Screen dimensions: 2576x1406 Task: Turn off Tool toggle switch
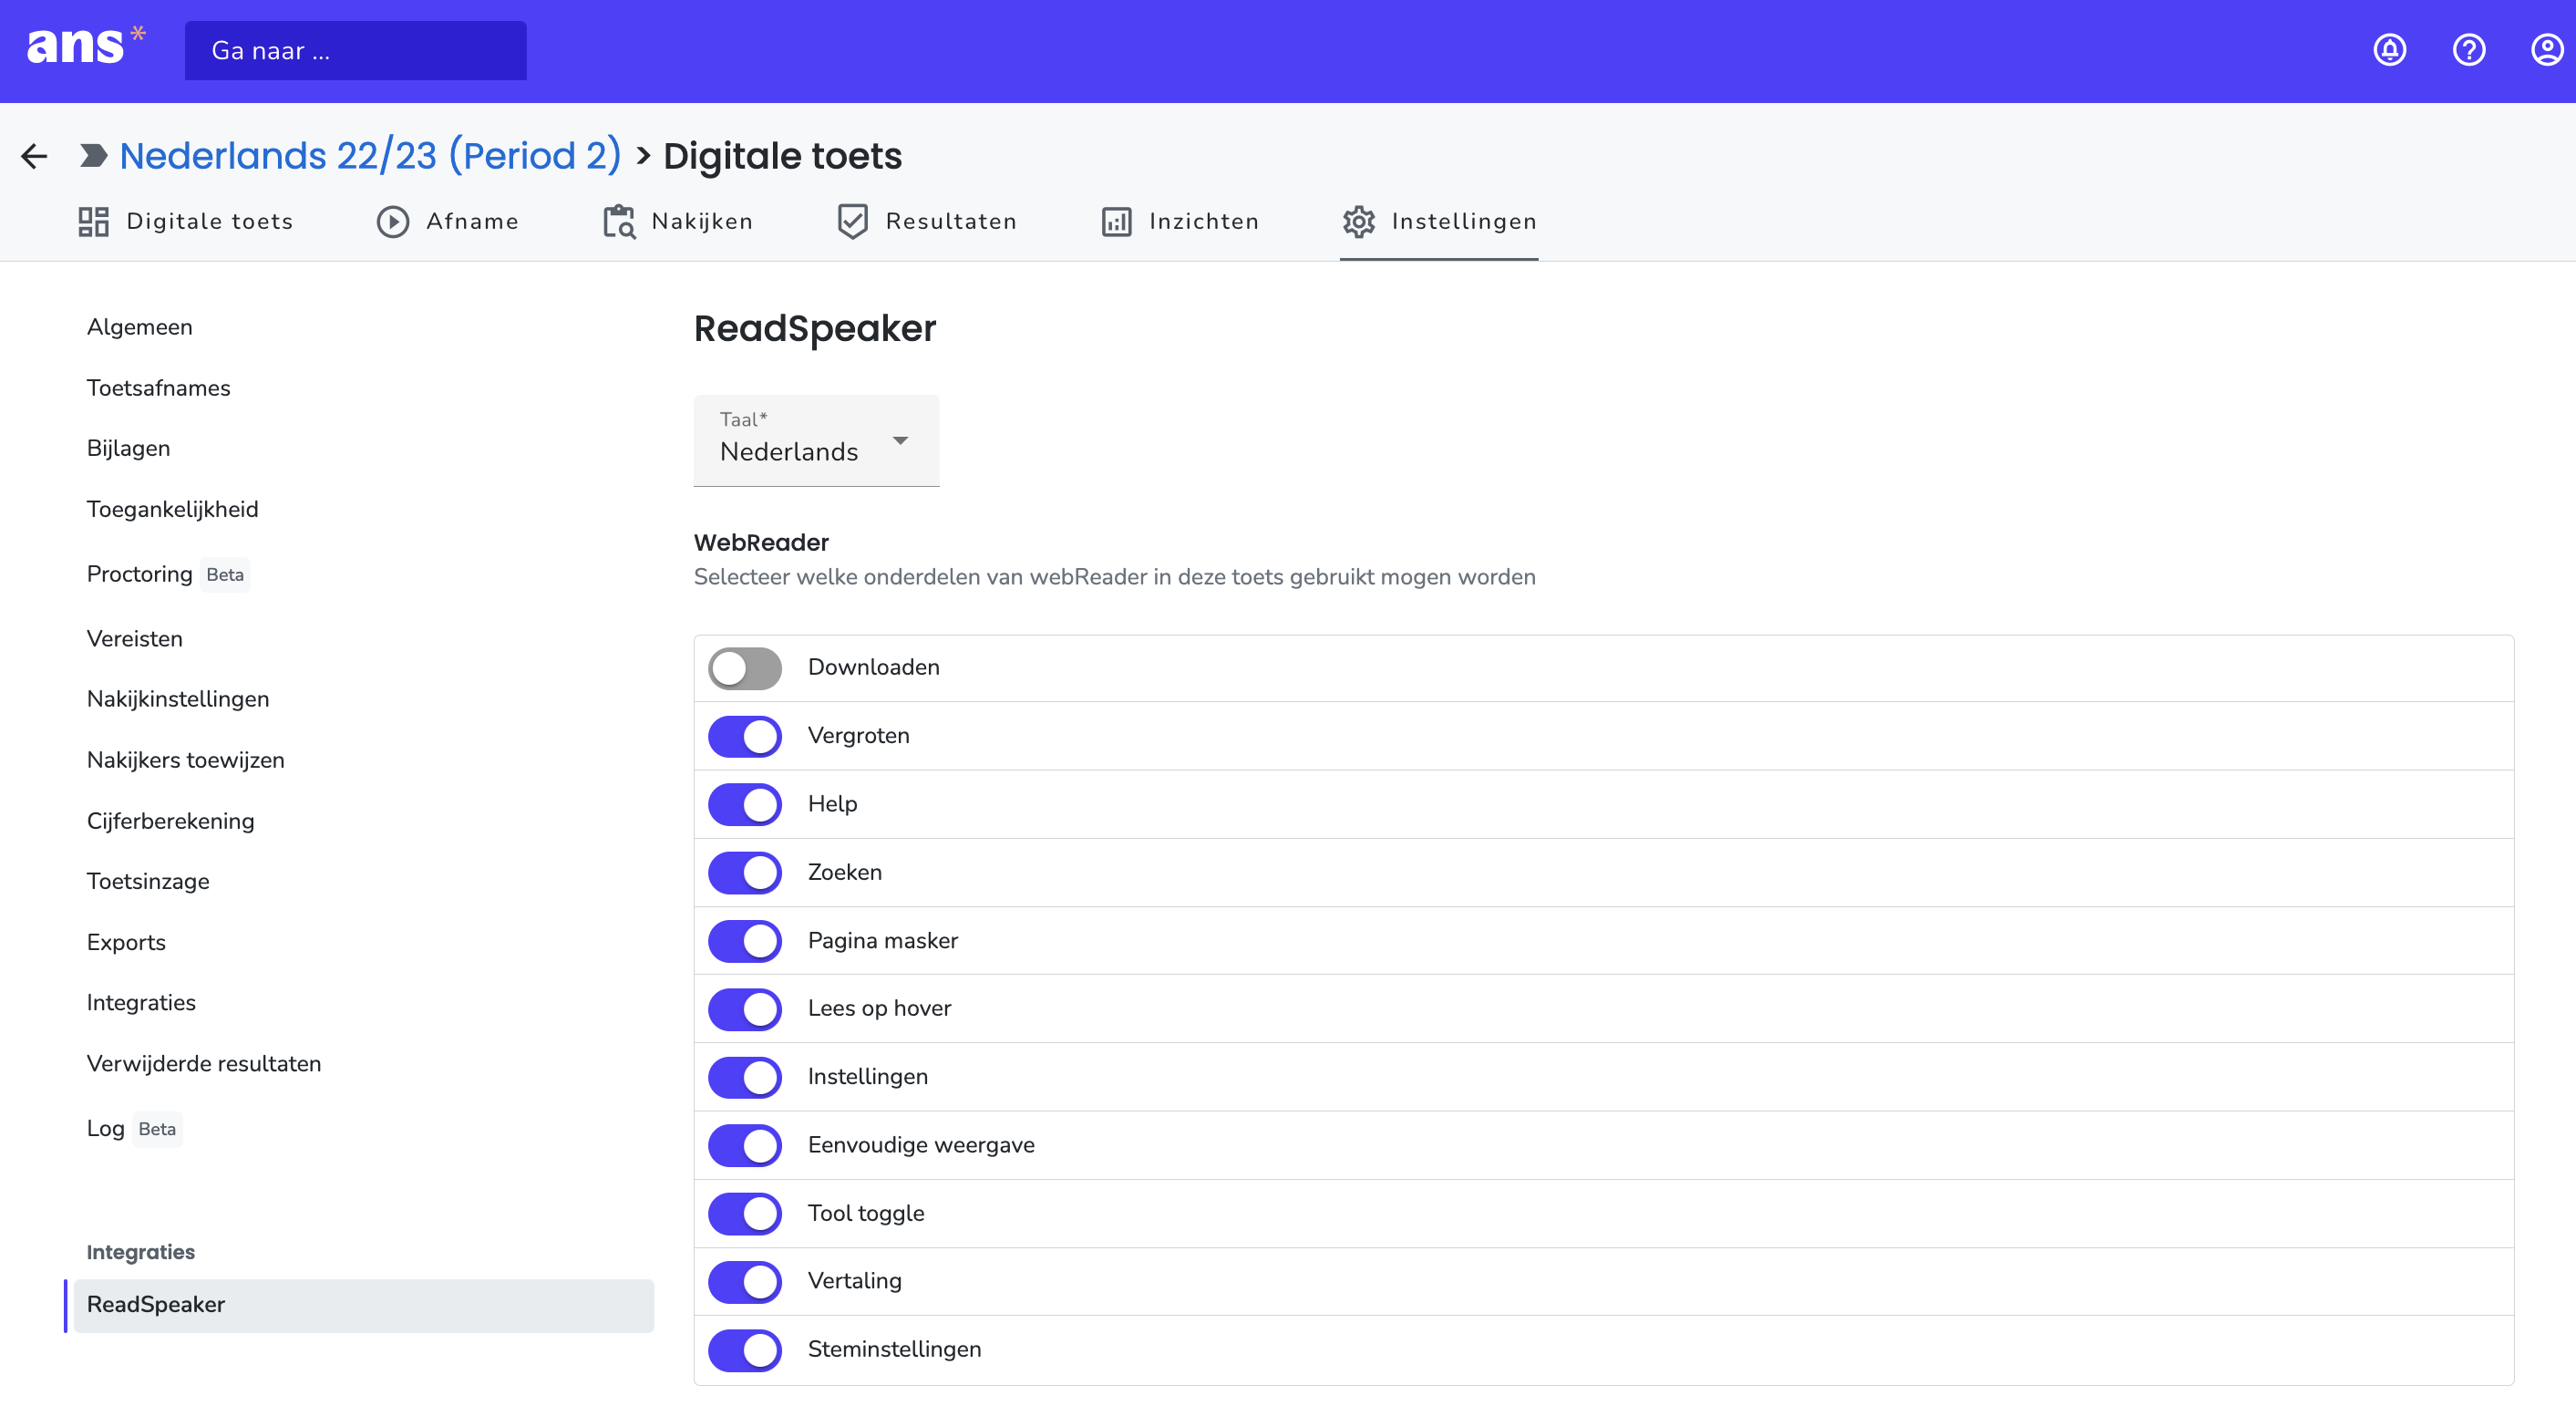click(x=745, y=1213)
